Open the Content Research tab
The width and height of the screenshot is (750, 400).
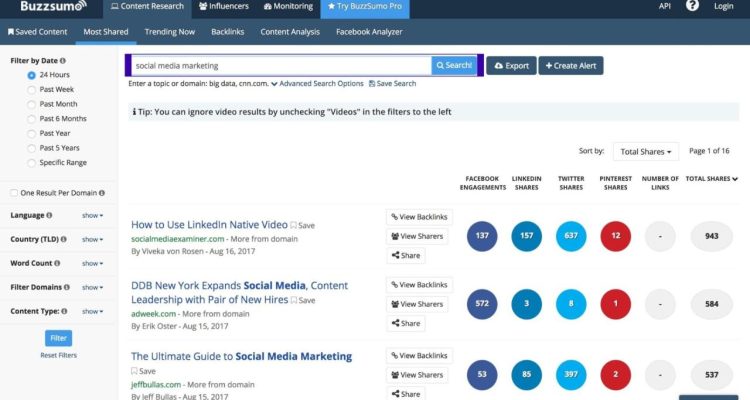(x=147, y=7)
